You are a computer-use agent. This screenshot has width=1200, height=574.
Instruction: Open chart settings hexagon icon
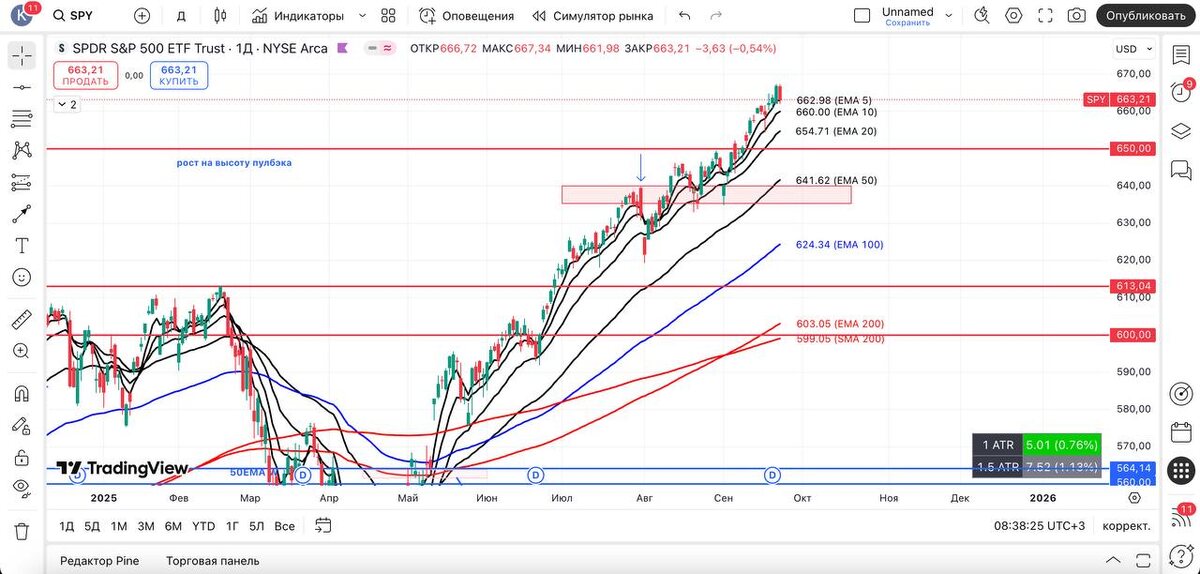click(x=1014, y=16)
